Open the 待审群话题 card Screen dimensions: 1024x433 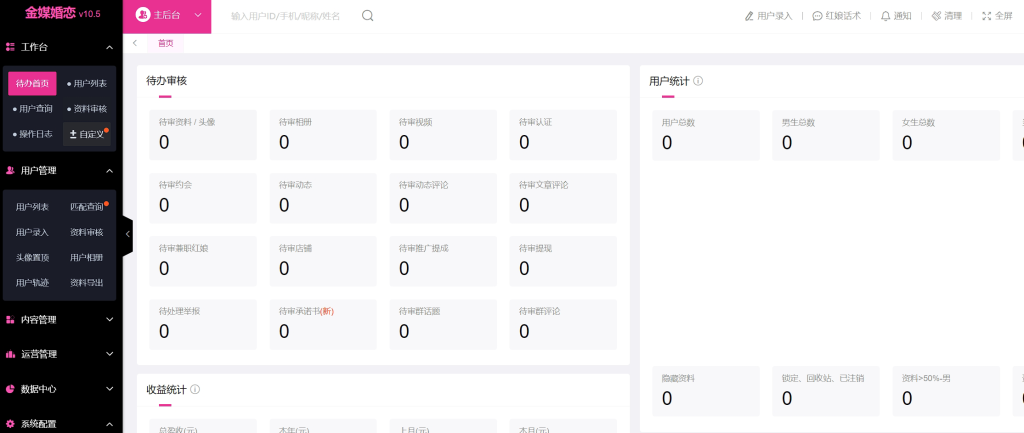tap(443, 325)
